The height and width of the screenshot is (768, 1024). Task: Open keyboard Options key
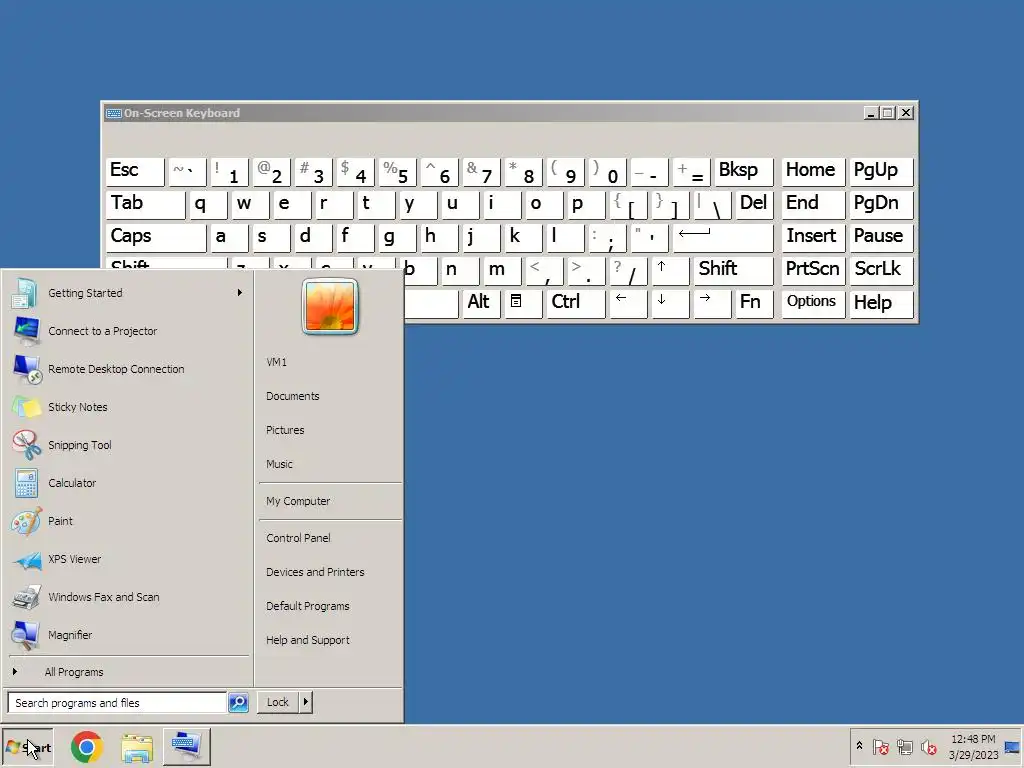point(813,304)
